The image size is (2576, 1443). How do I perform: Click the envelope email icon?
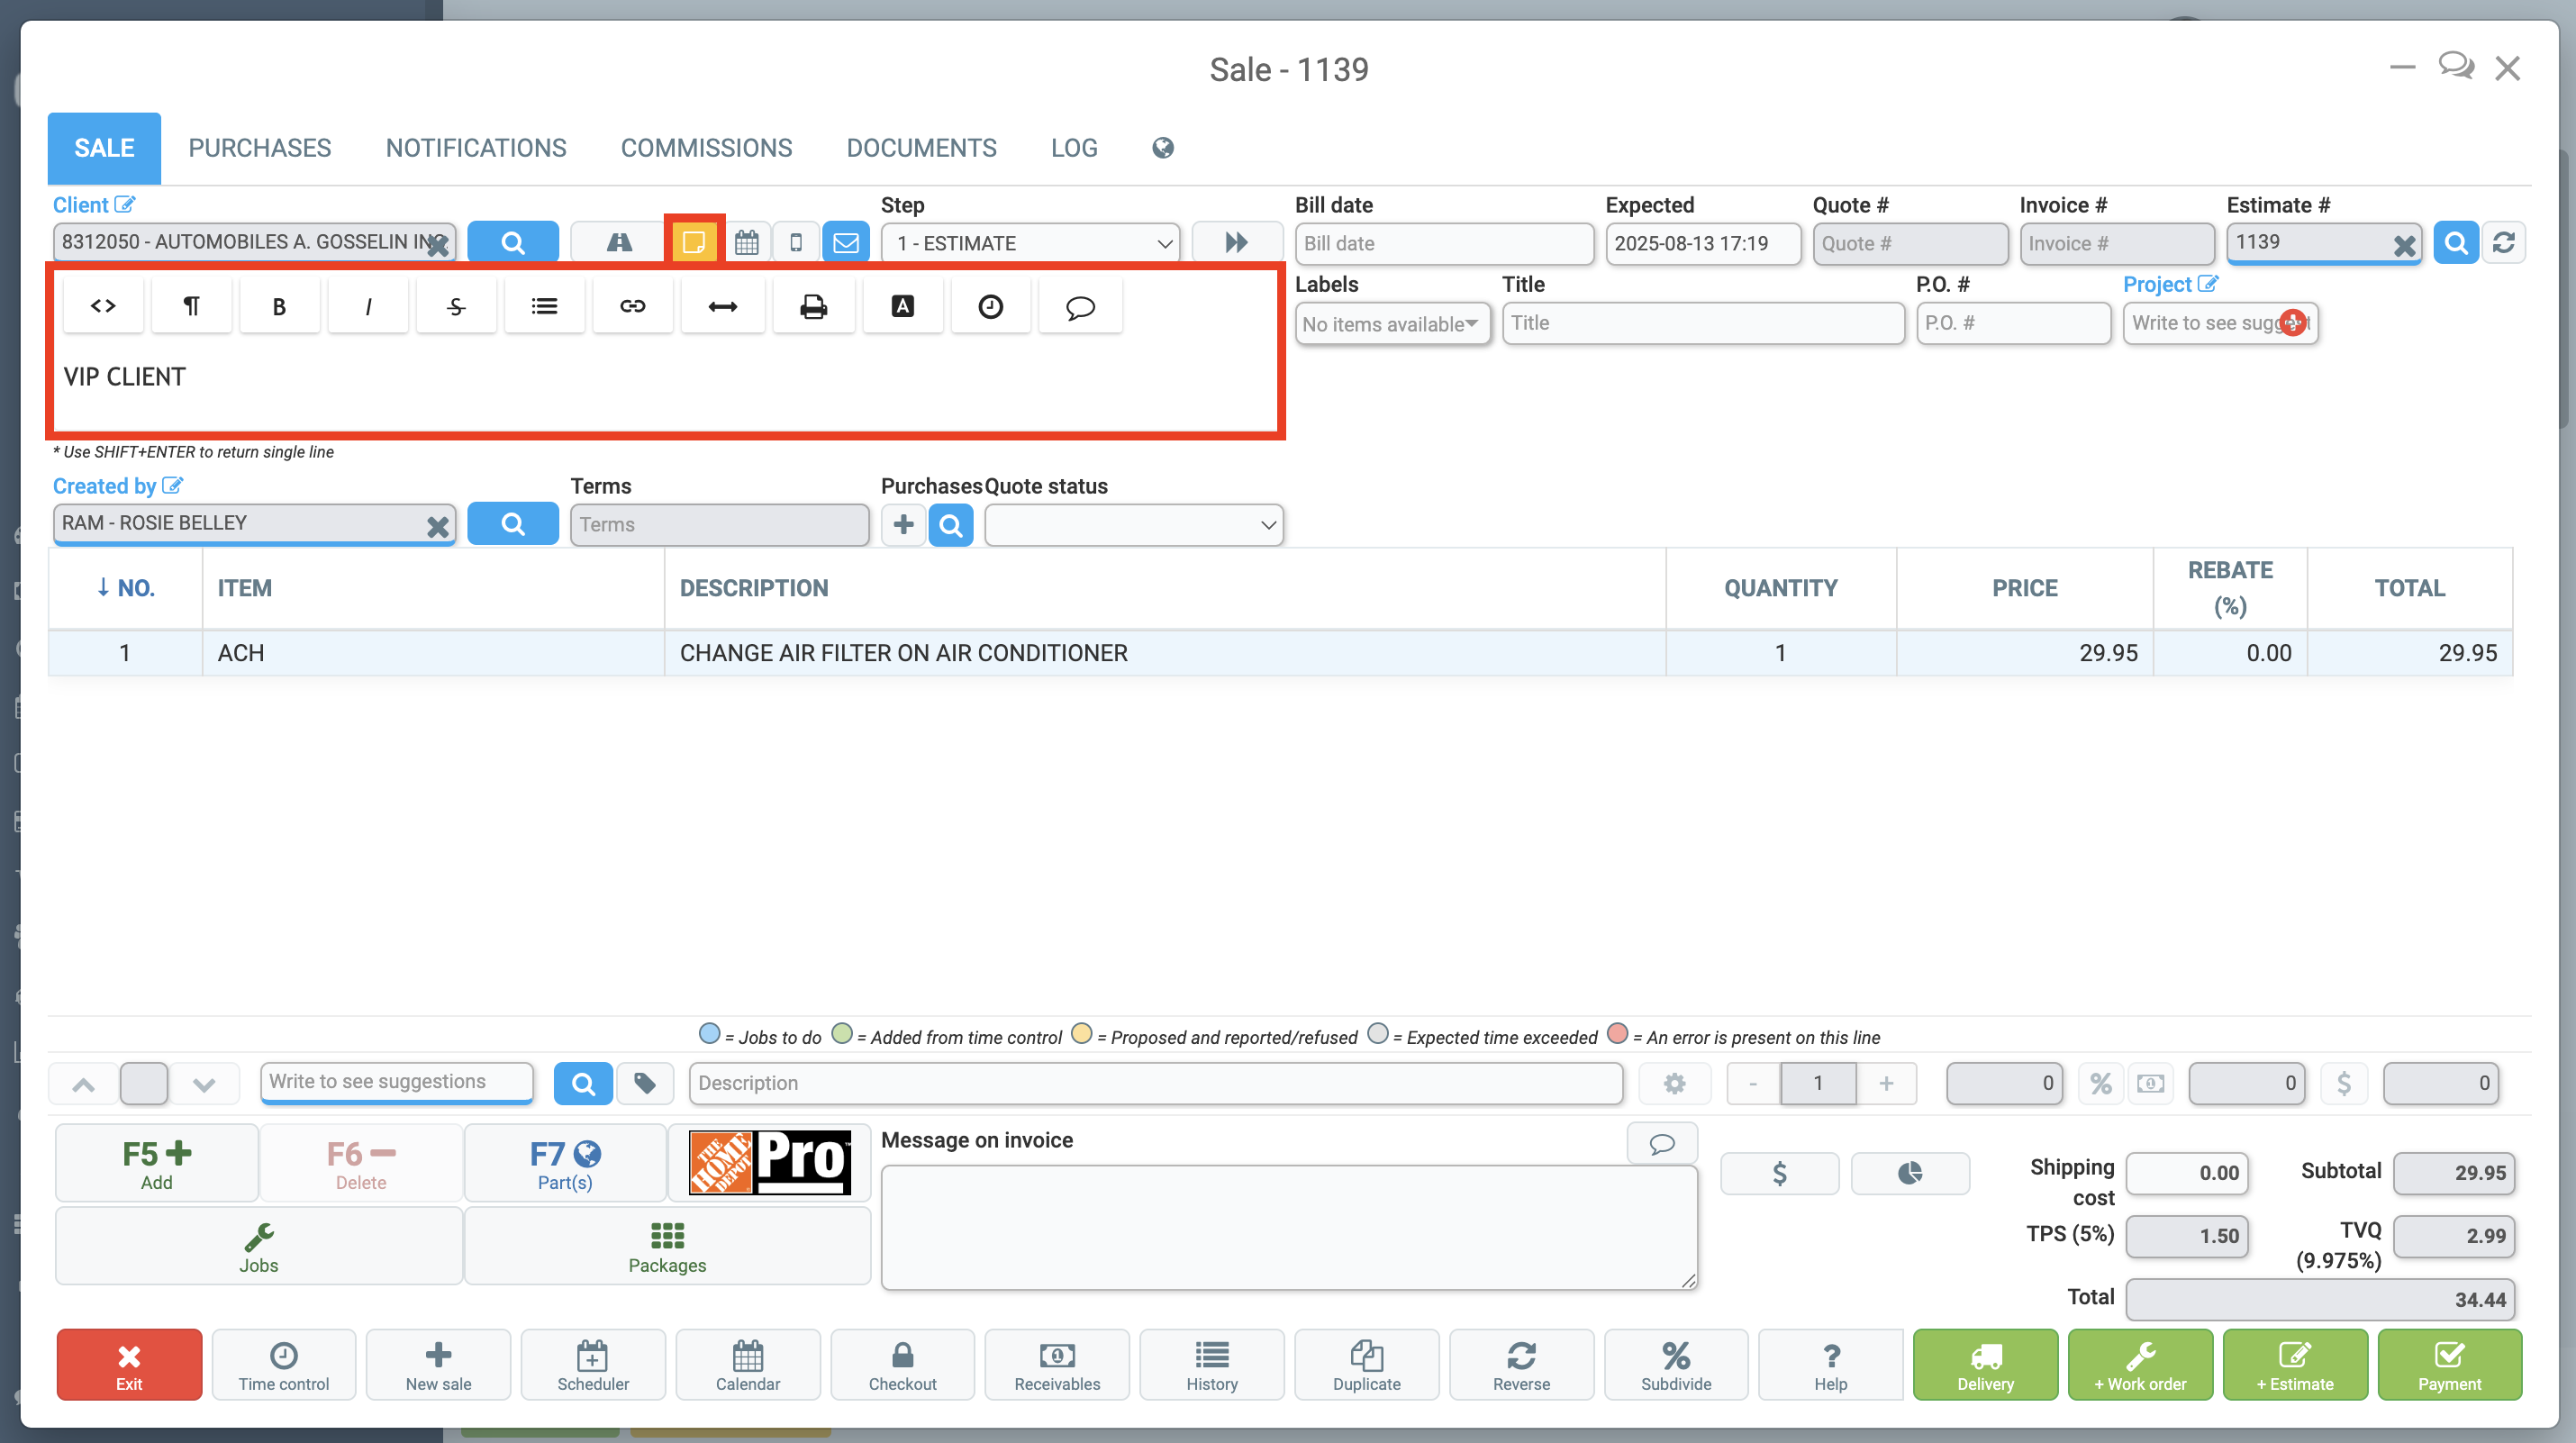click(846, 242)
